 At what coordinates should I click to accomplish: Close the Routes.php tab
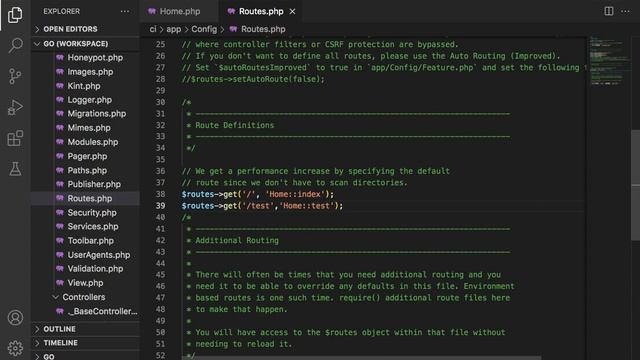[x=292, y=11]
